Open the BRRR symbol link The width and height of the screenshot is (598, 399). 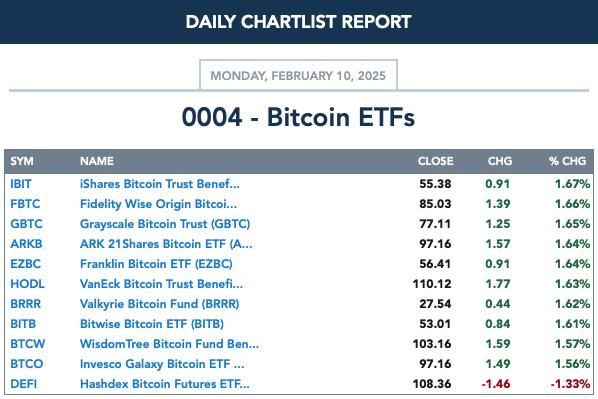pos(26,304)
